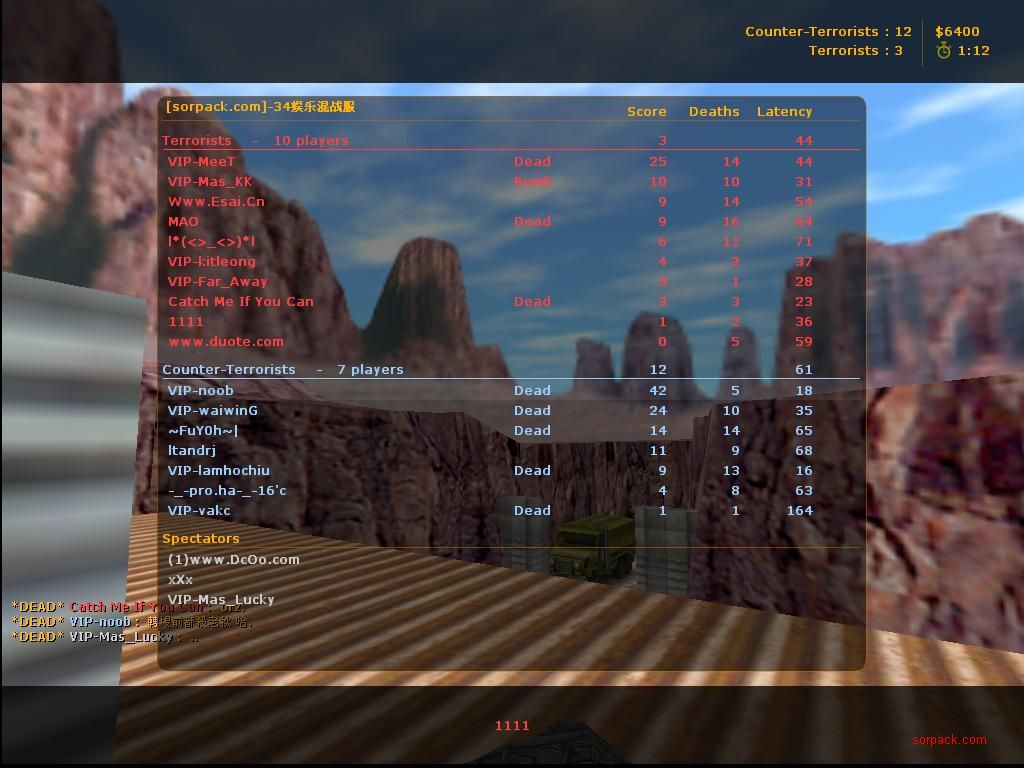
Task: Click the Latency column header
Action: (x=784, y=111)
